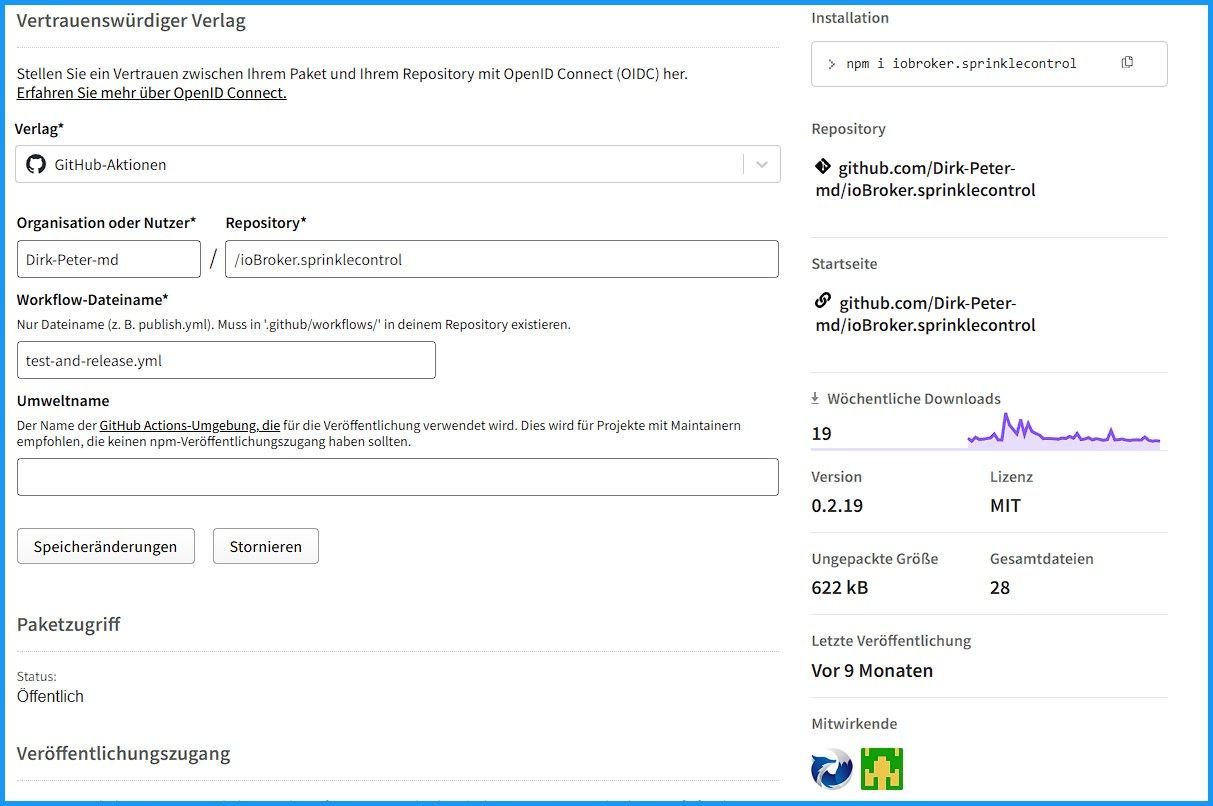The height and width of the screenshot is (806, 1213).
Task: Click the Stornieren button
Action: (266, 546)
